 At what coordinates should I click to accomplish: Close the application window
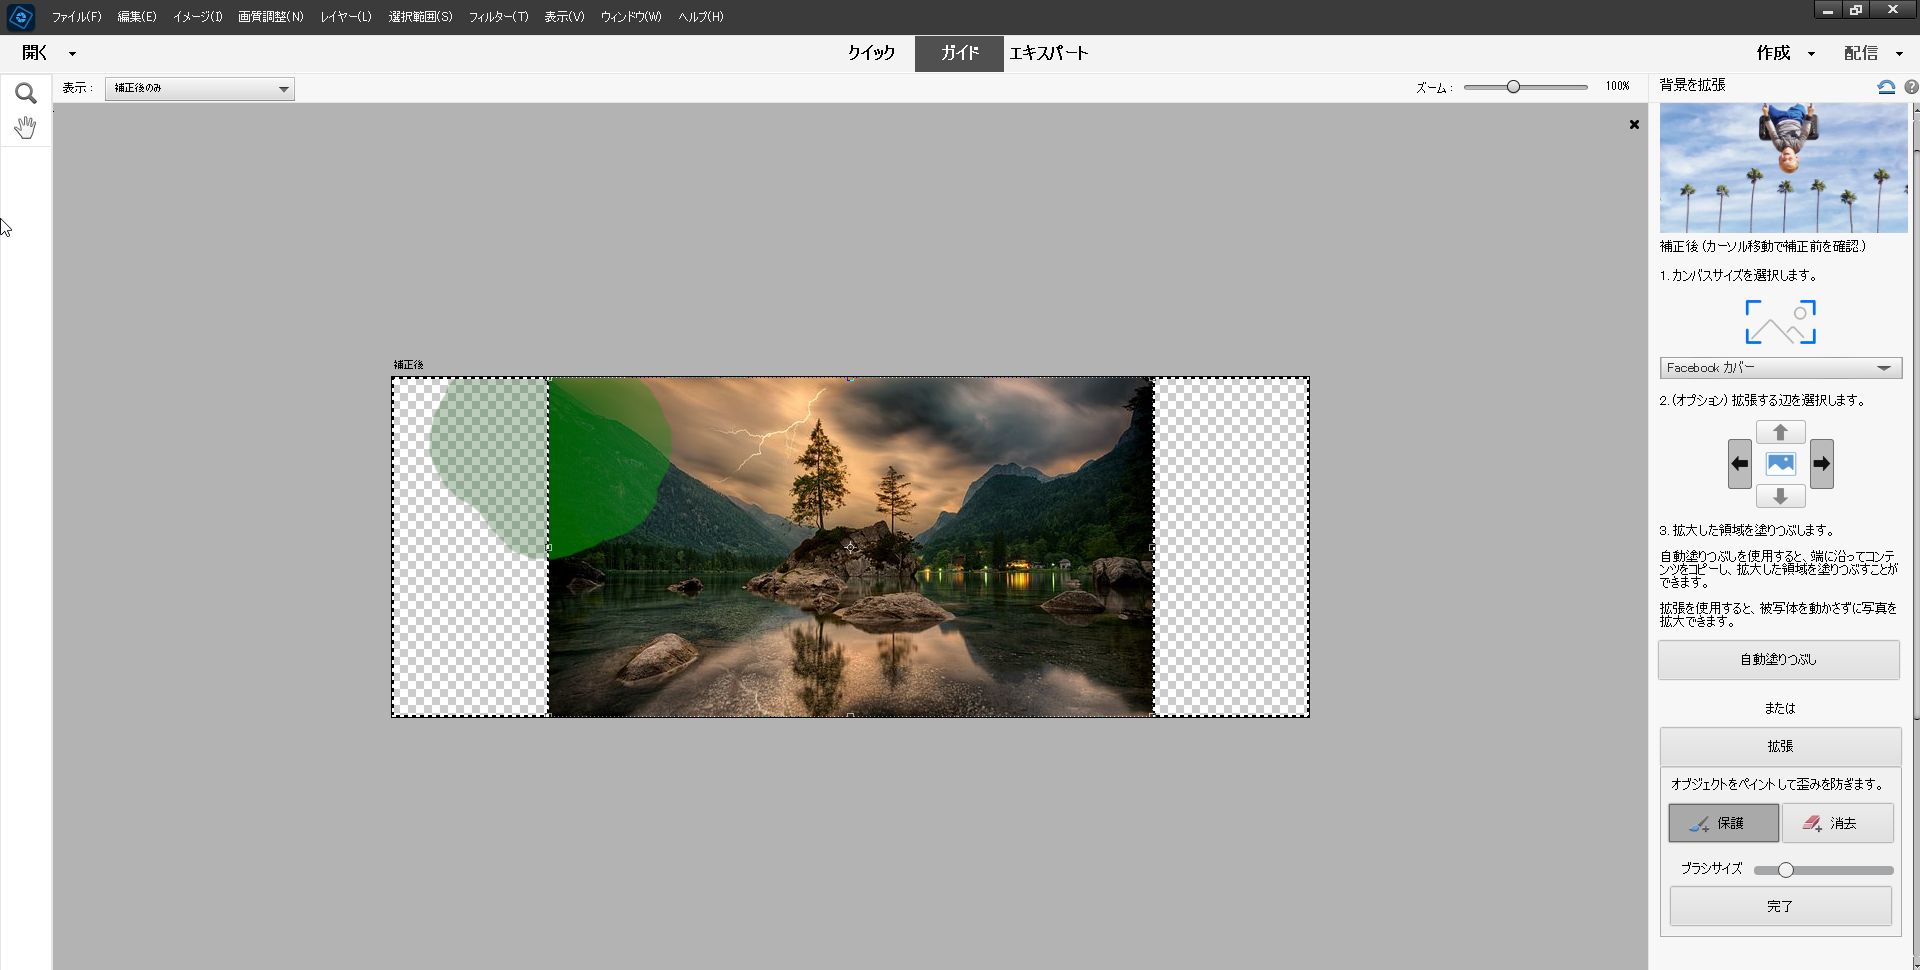(1893, 11)
